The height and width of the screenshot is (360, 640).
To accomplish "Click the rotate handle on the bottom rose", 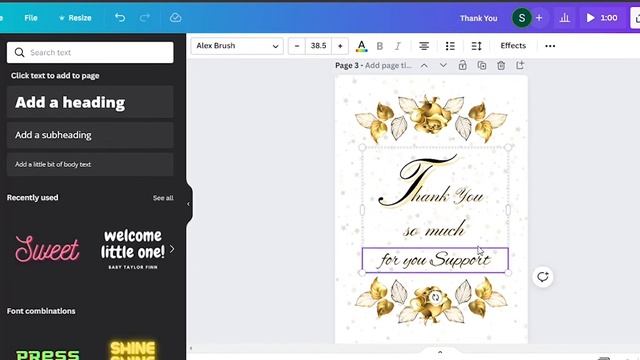I will coord(436,297).
